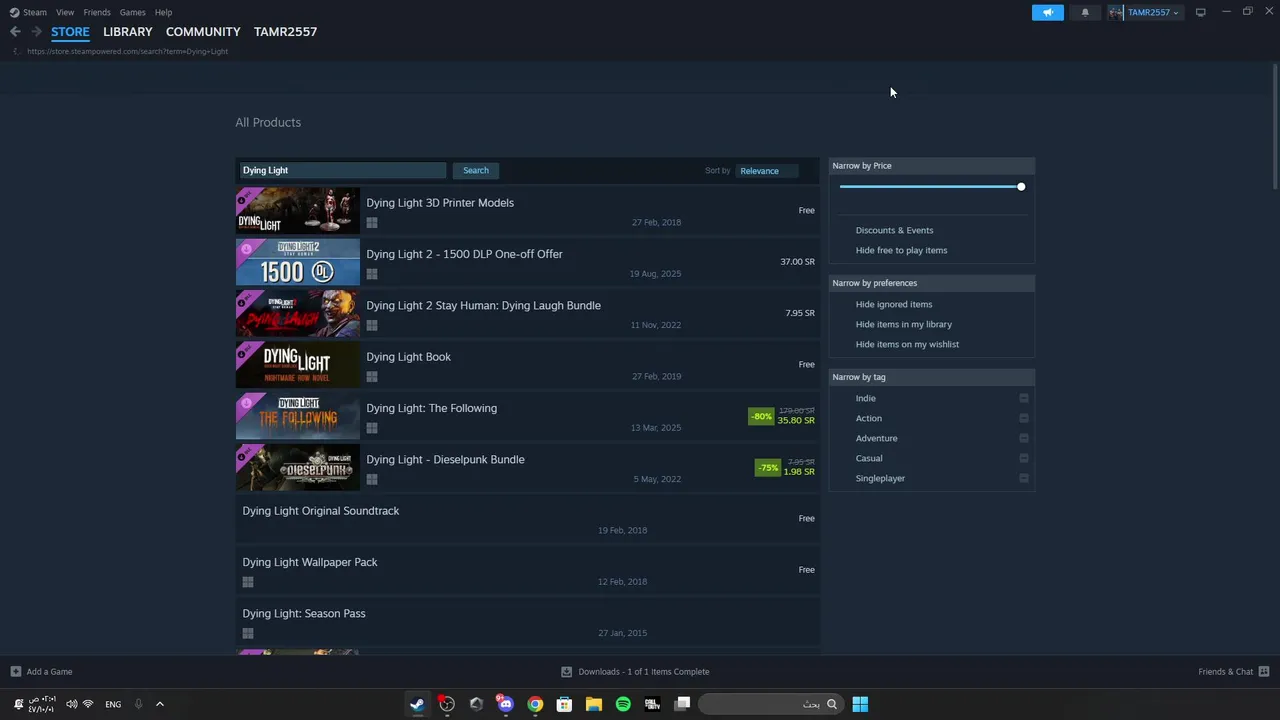This screenshot has height=720, width=1280.
Task: Click the taskbar Wi-Fi icon
Action: [88, 704]
